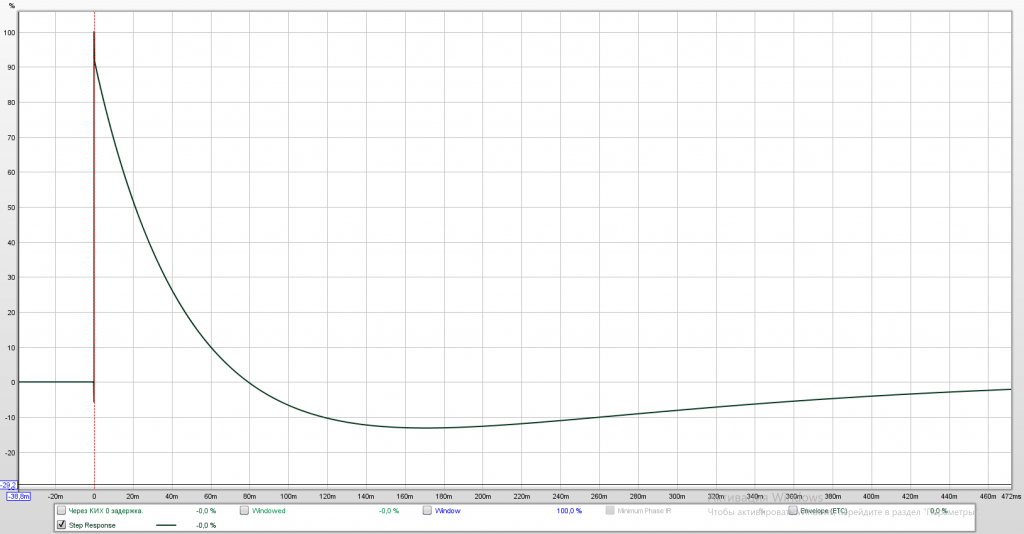Uncheck the Step Response checkbox
The width and height of the screenshot is (1024, 534).
[x=61, y=525]
